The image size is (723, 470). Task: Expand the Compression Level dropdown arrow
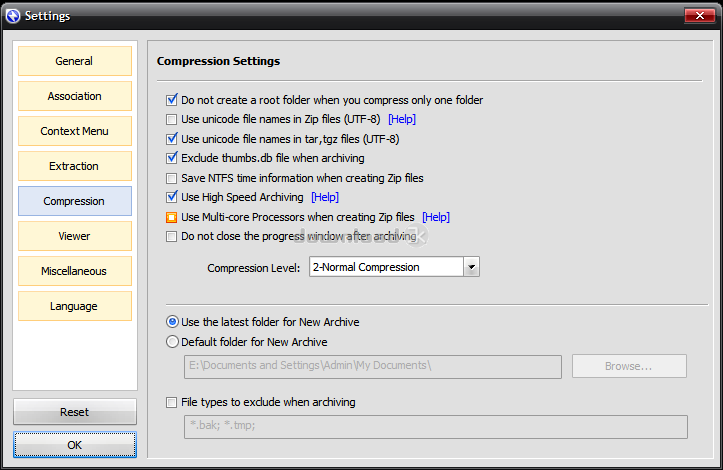[471, 267]
